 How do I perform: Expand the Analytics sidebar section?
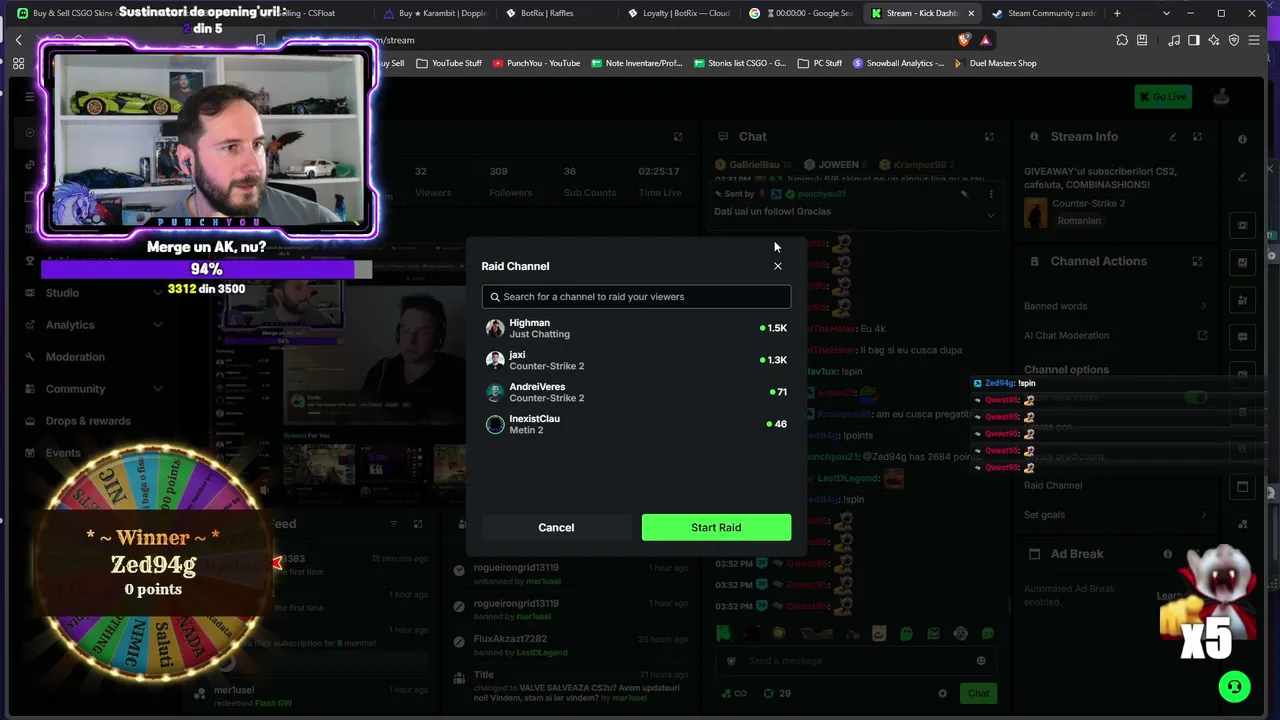(x=157, y=325)
